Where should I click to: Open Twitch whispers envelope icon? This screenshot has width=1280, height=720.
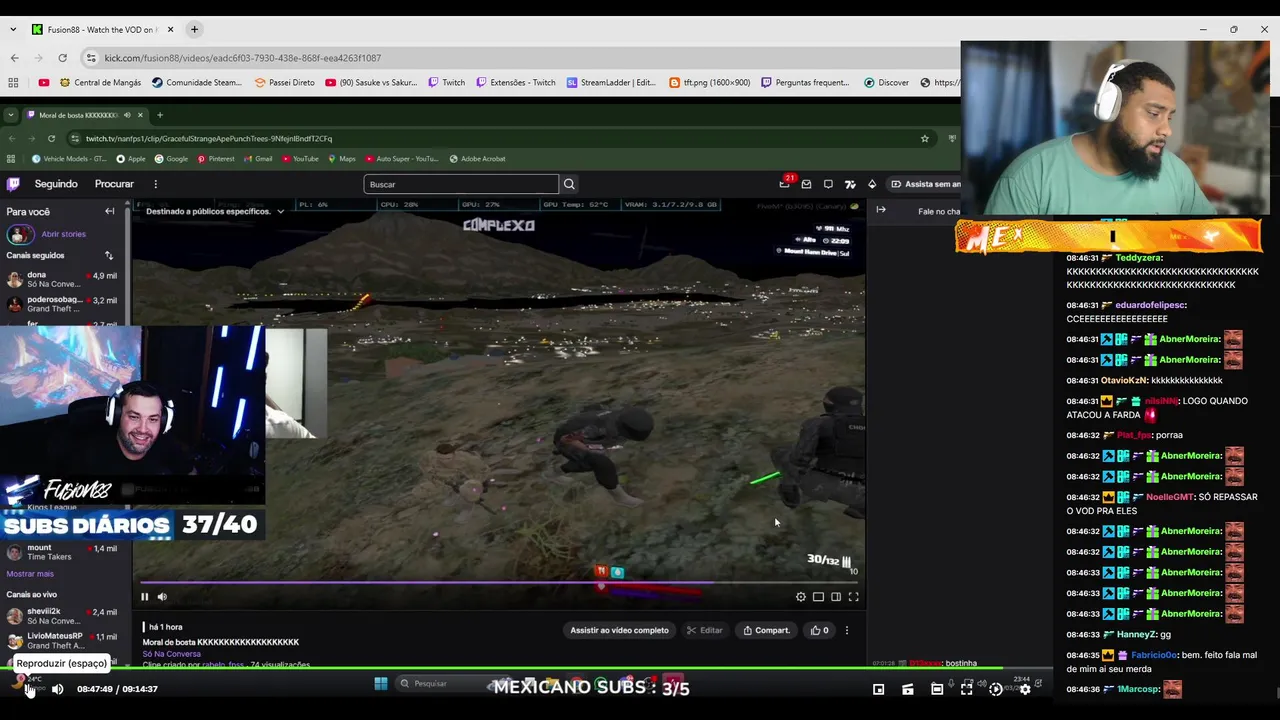806,184
